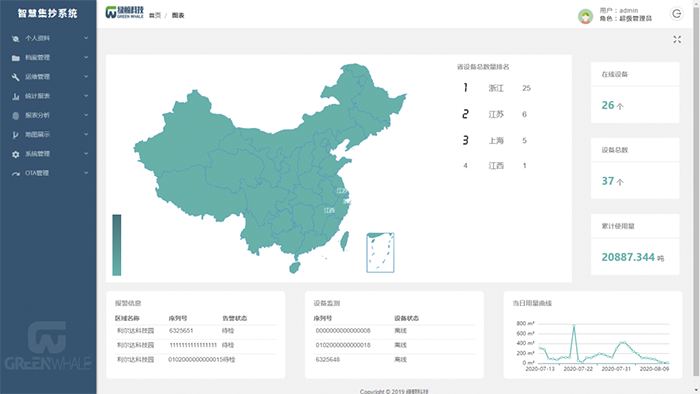This screenshot has height=394, width=700.
Task: Click serial 0102000000000018 in device table
Action: (x=343, y=345)
